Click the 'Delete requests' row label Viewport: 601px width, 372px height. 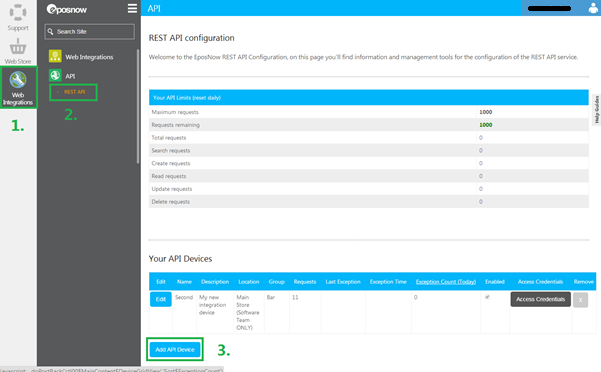pos(171,202)
